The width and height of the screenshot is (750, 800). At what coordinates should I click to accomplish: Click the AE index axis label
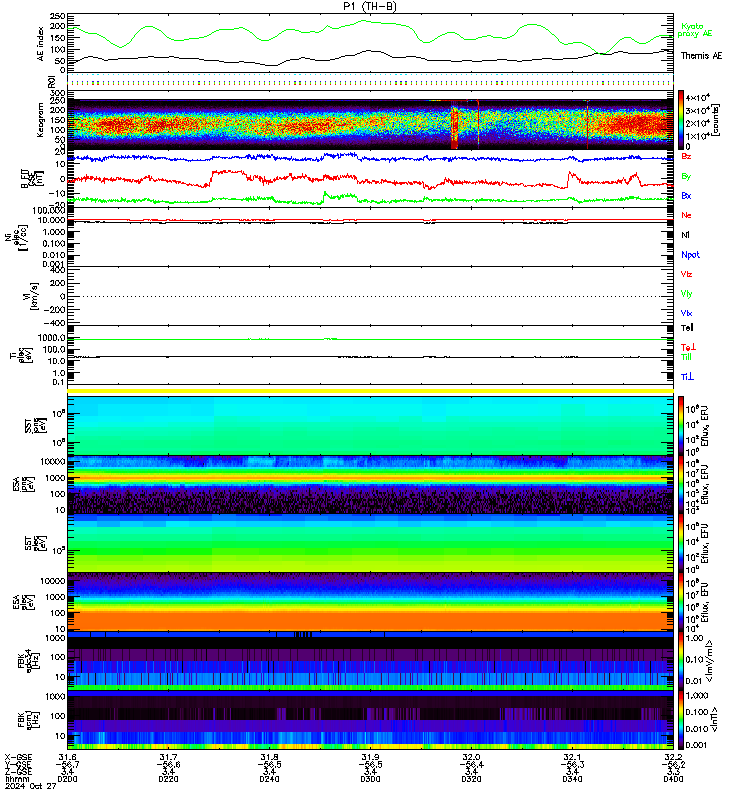pos(41,44)
